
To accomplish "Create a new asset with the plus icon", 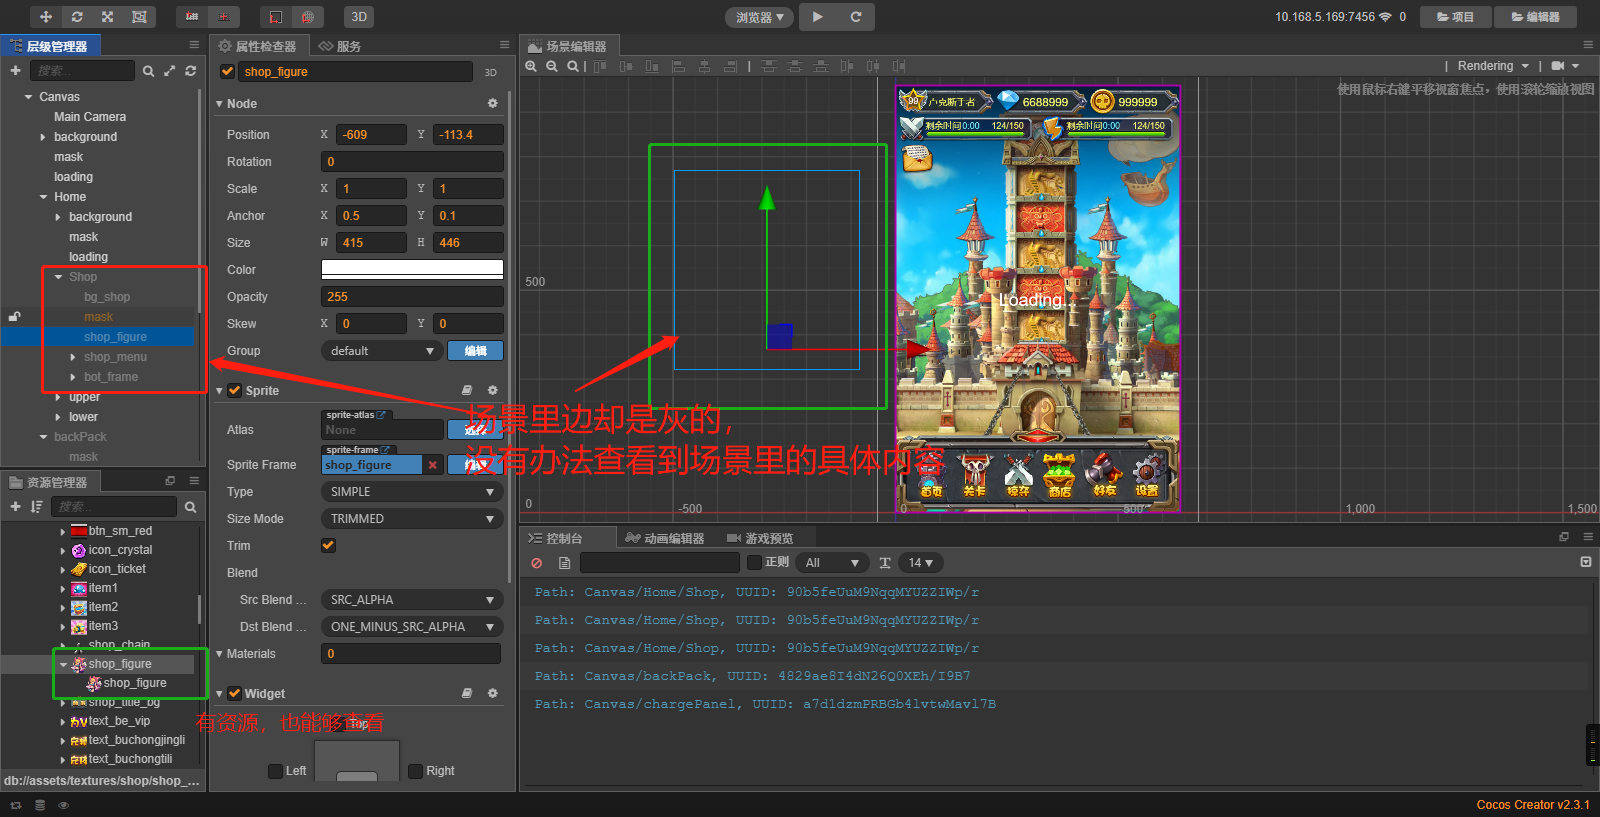I will click(15, 507).
